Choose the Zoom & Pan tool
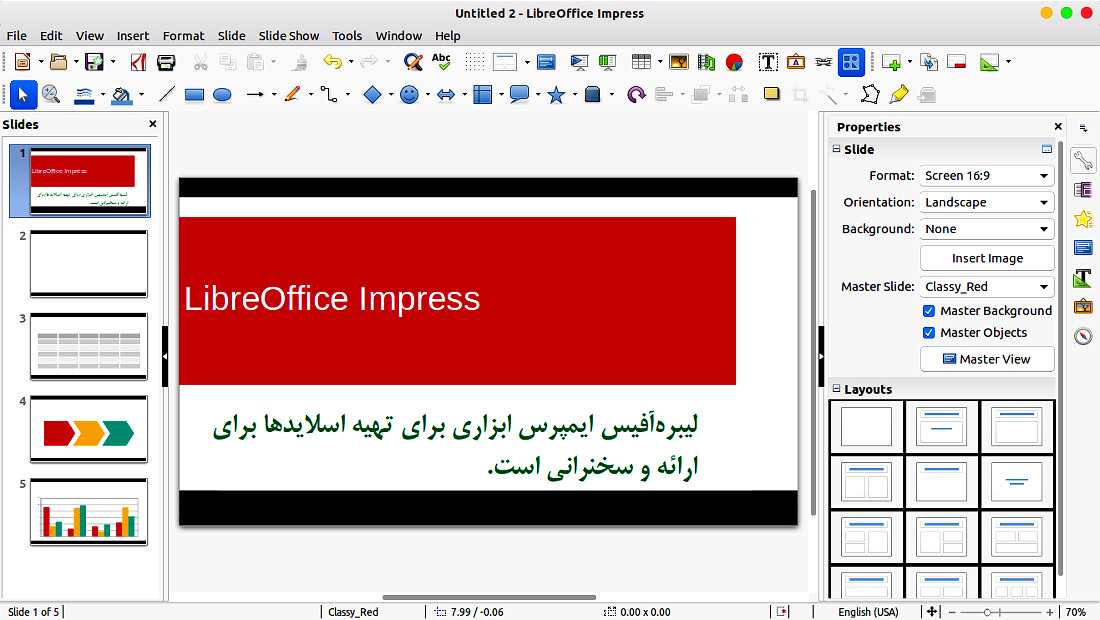The image size is (1100, 620). [x=51, y=94]
